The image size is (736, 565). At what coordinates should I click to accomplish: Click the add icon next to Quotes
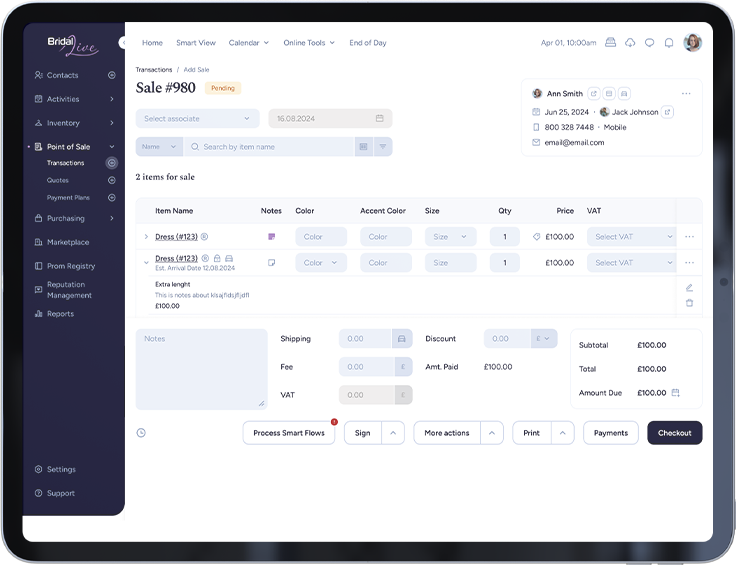[x=112, y=180]
